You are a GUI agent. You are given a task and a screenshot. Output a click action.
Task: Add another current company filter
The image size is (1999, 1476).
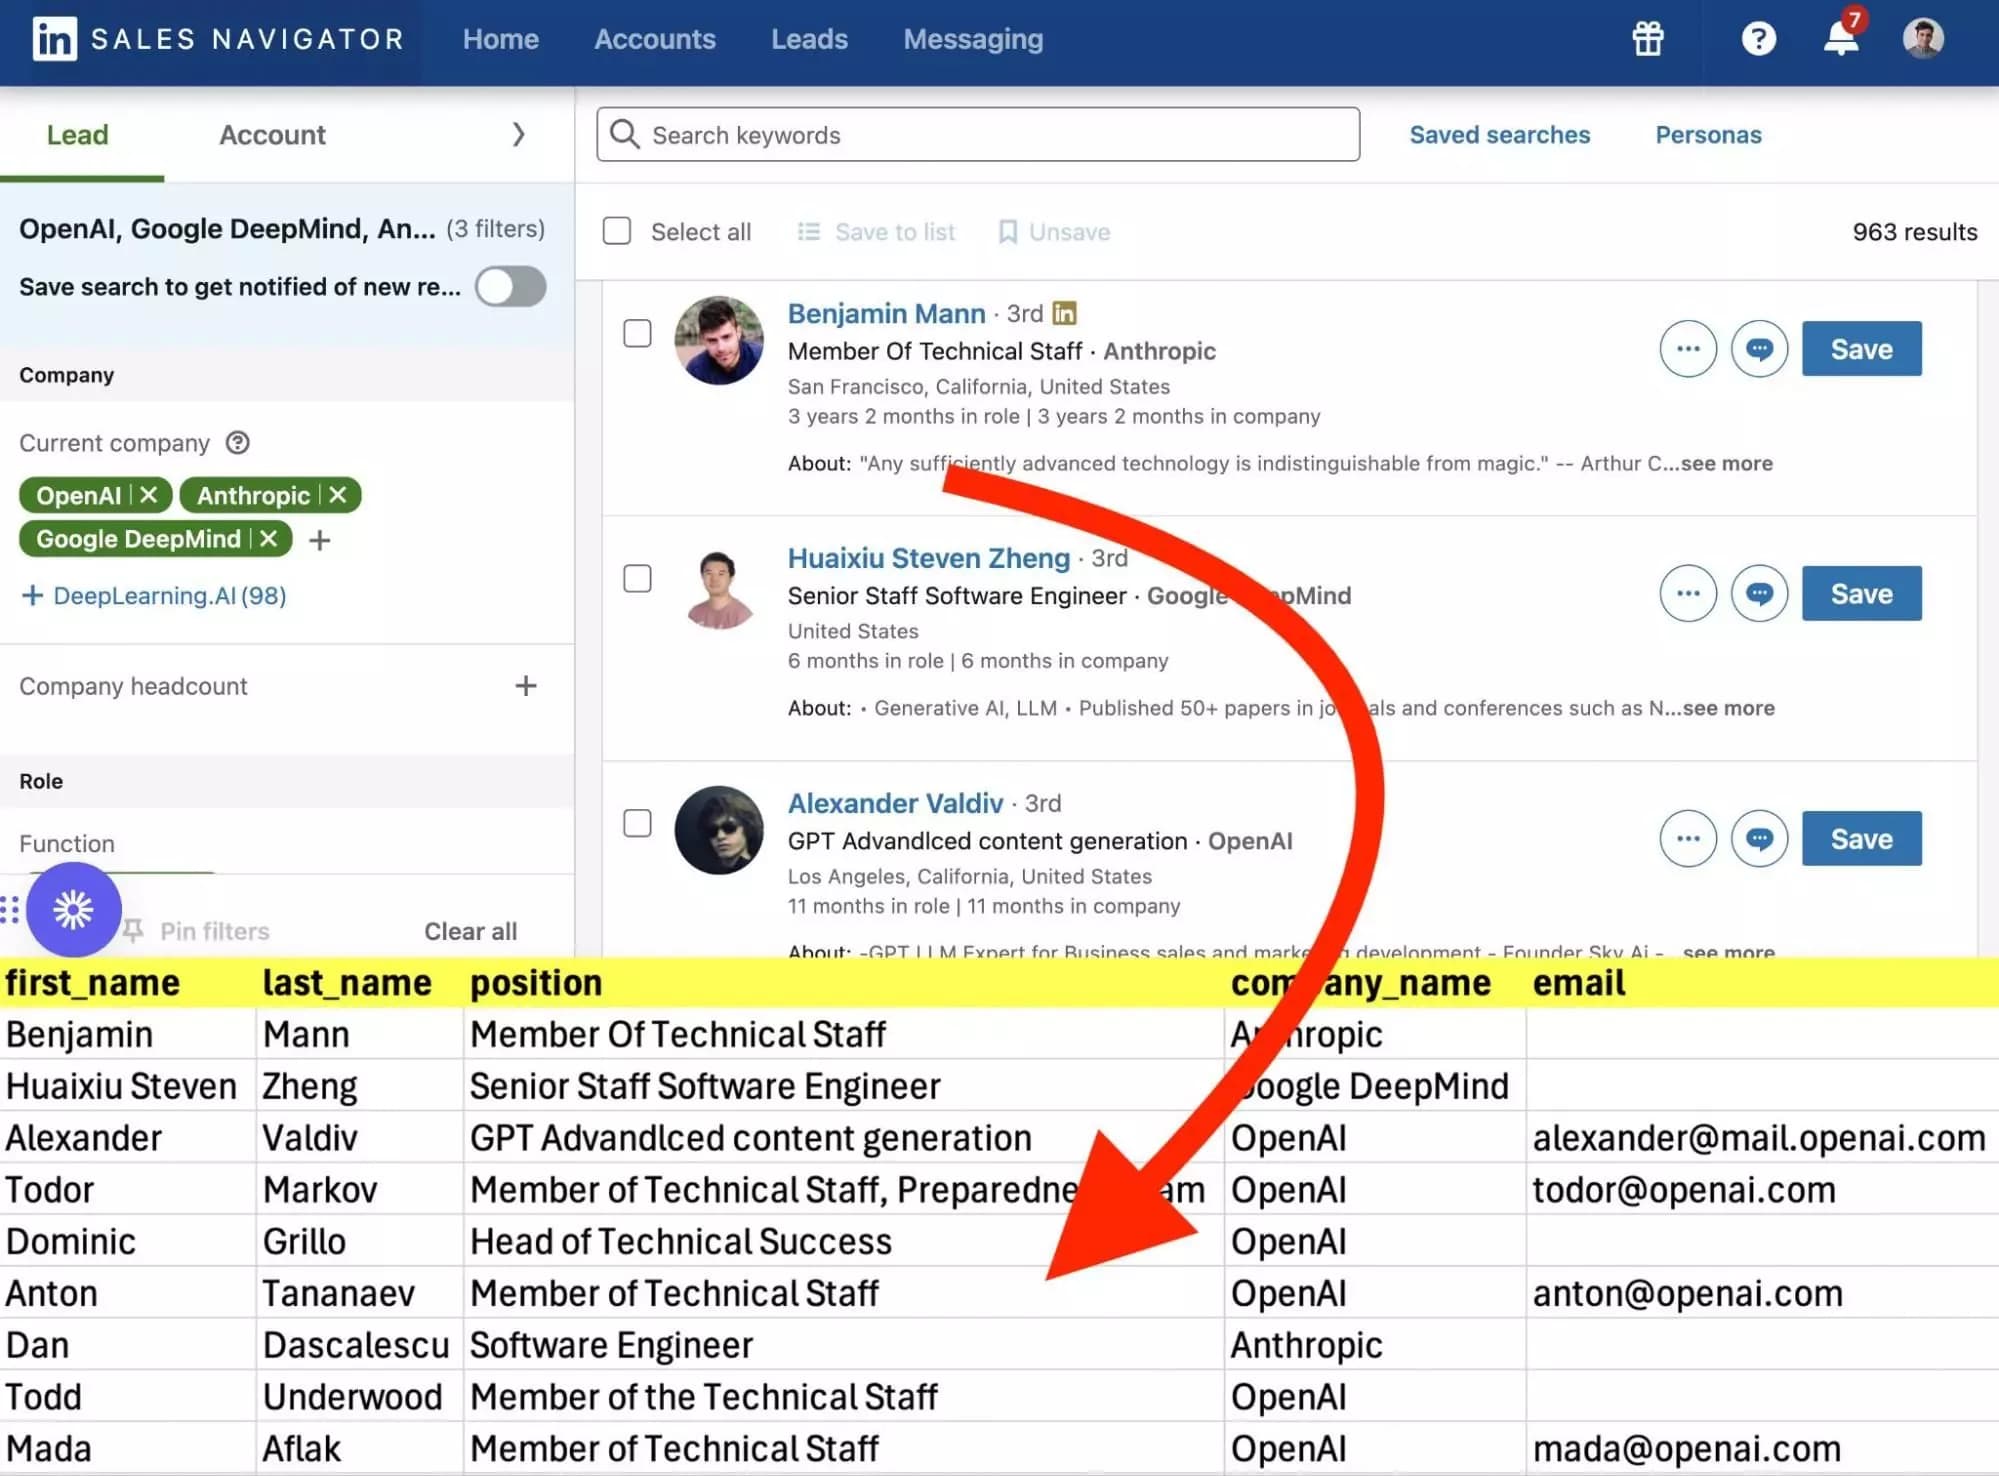coord(319,539)
